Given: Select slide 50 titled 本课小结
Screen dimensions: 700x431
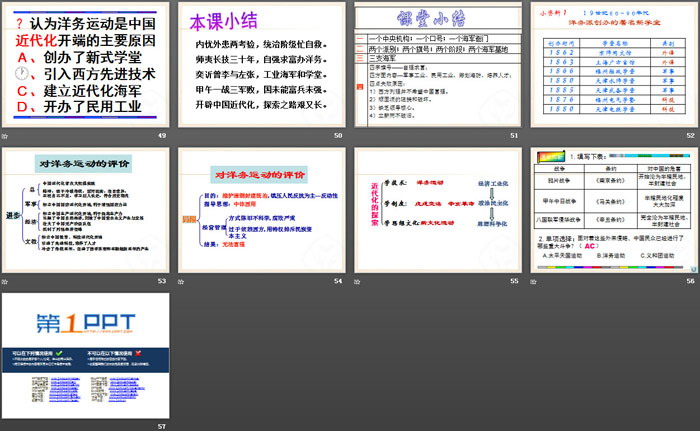Looking at the screenshot, I should click(260, 64).
